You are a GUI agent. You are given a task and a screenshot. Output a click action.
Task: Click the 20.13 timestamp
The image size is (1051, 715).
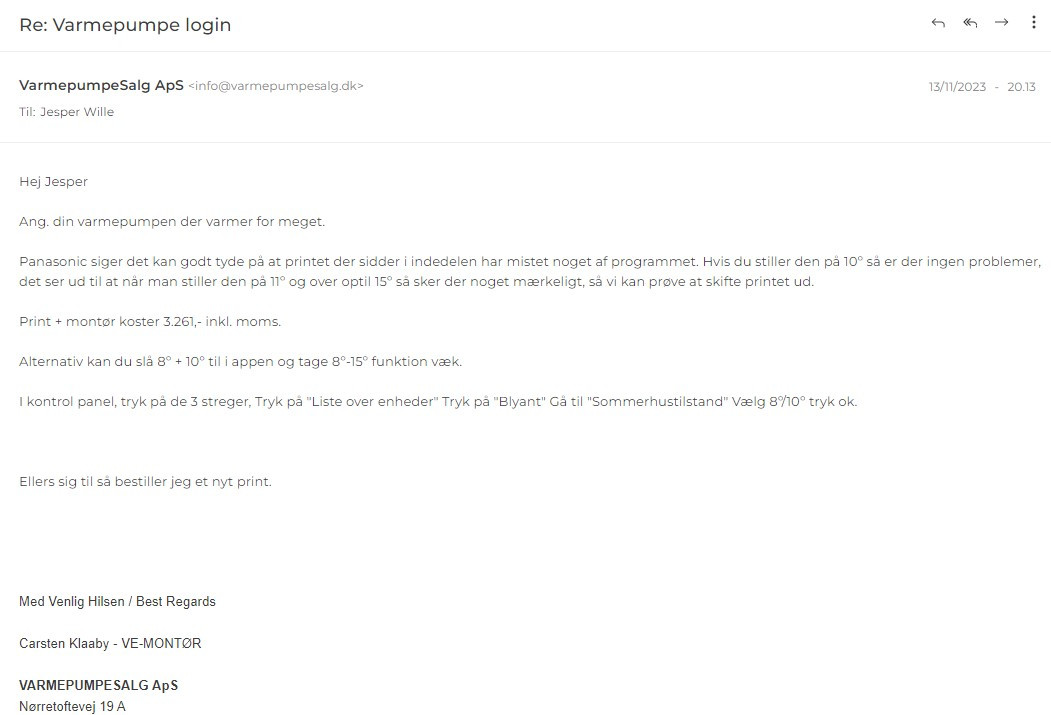click(x=1022, y=87)
